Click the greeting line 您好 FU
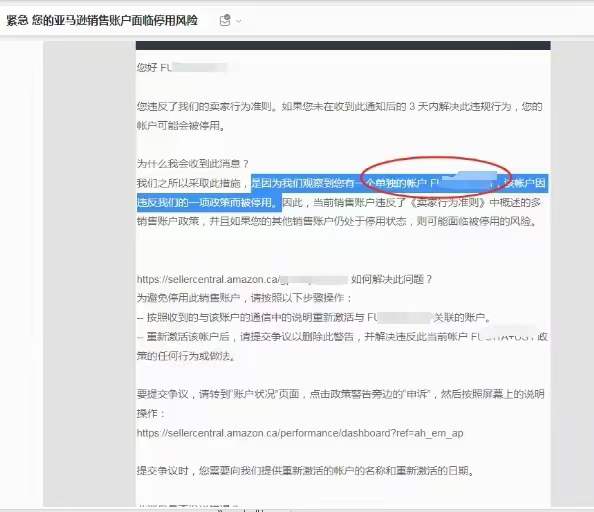 click(x=182, y=68)
